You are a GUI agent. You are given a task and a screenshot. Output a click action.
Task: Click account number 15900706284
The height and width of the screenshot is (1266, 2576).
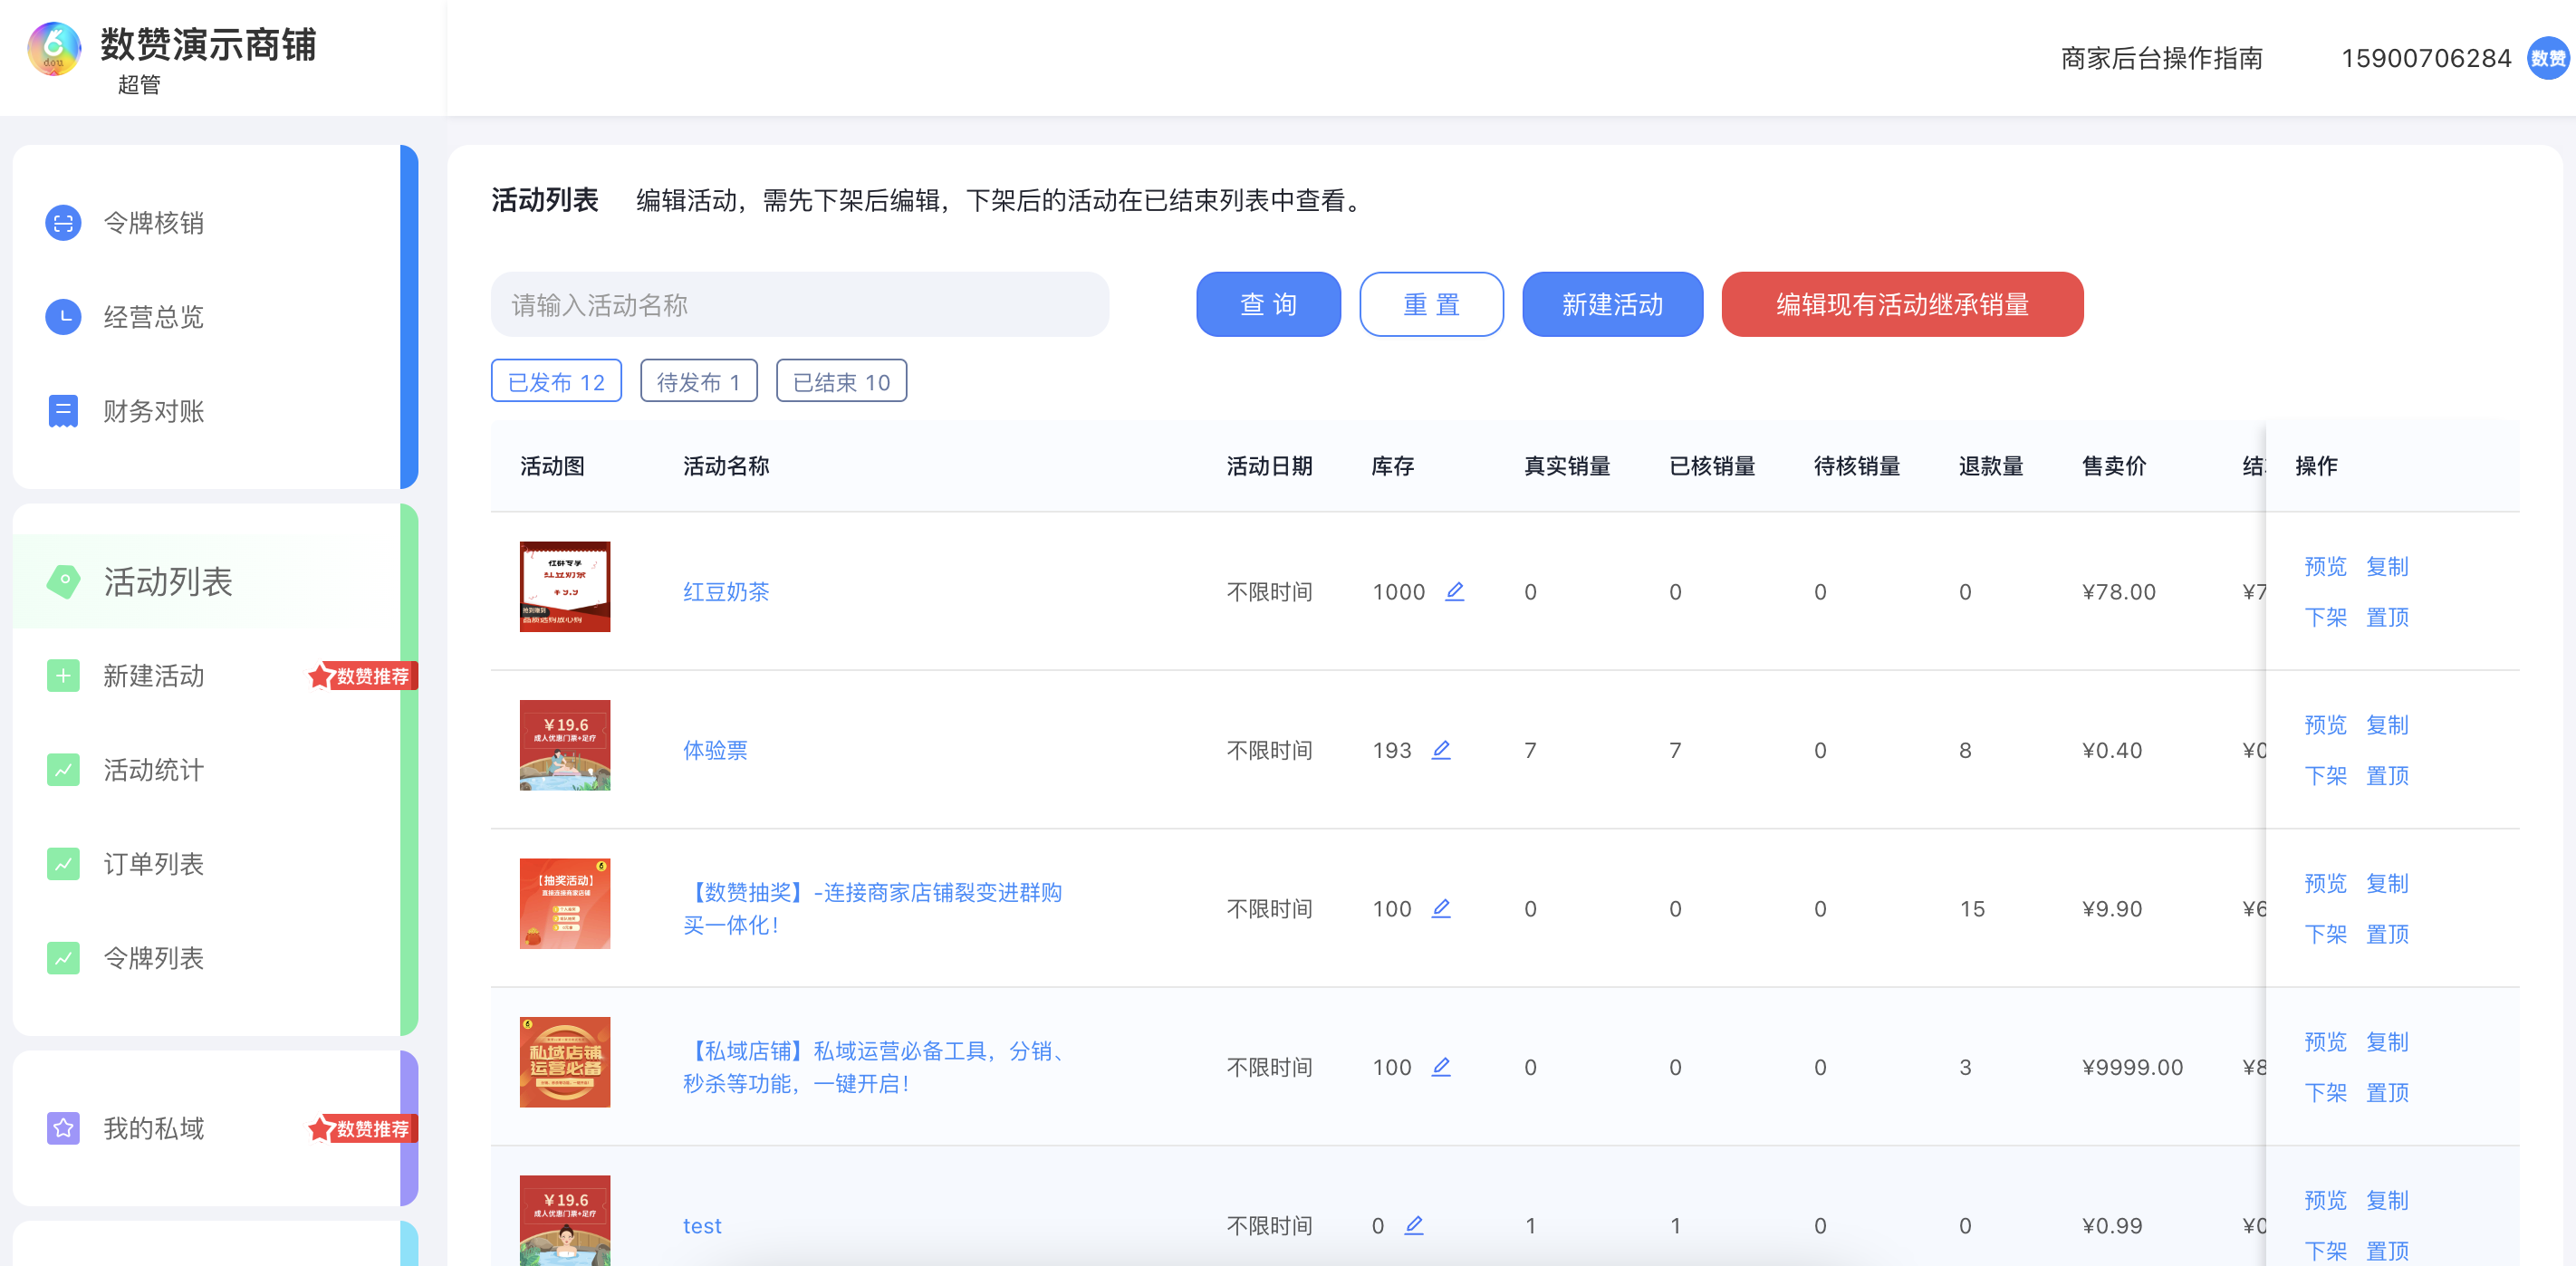pos(2425,58)
